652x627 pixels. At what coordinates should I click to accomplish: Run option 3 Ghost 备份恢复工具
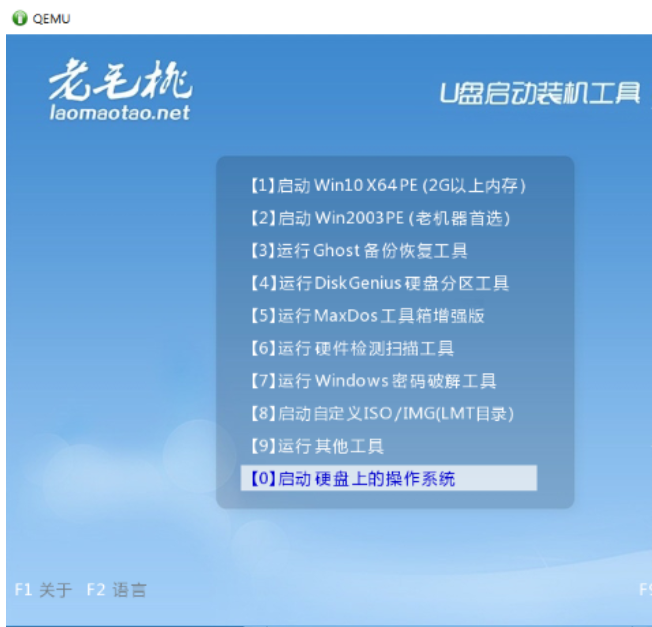359,251
